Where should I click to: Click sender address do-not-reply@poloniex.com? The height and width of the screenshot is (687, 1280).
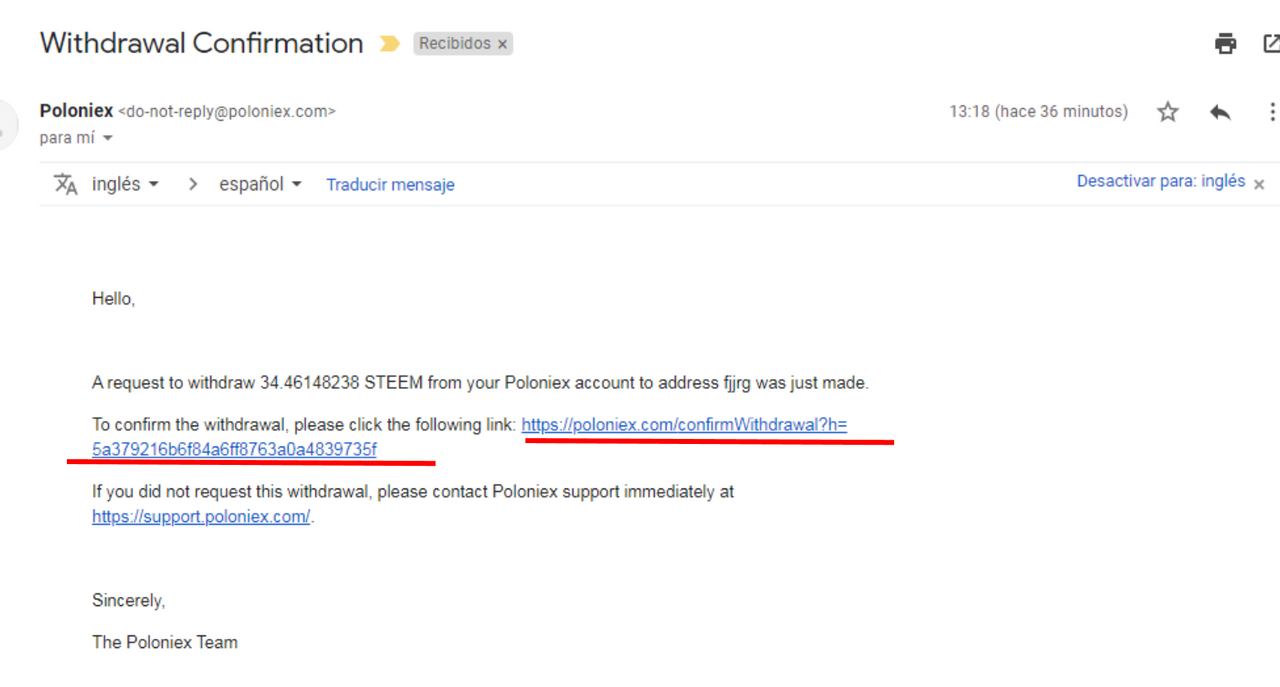pyautogui.click(x=227, y=112)
